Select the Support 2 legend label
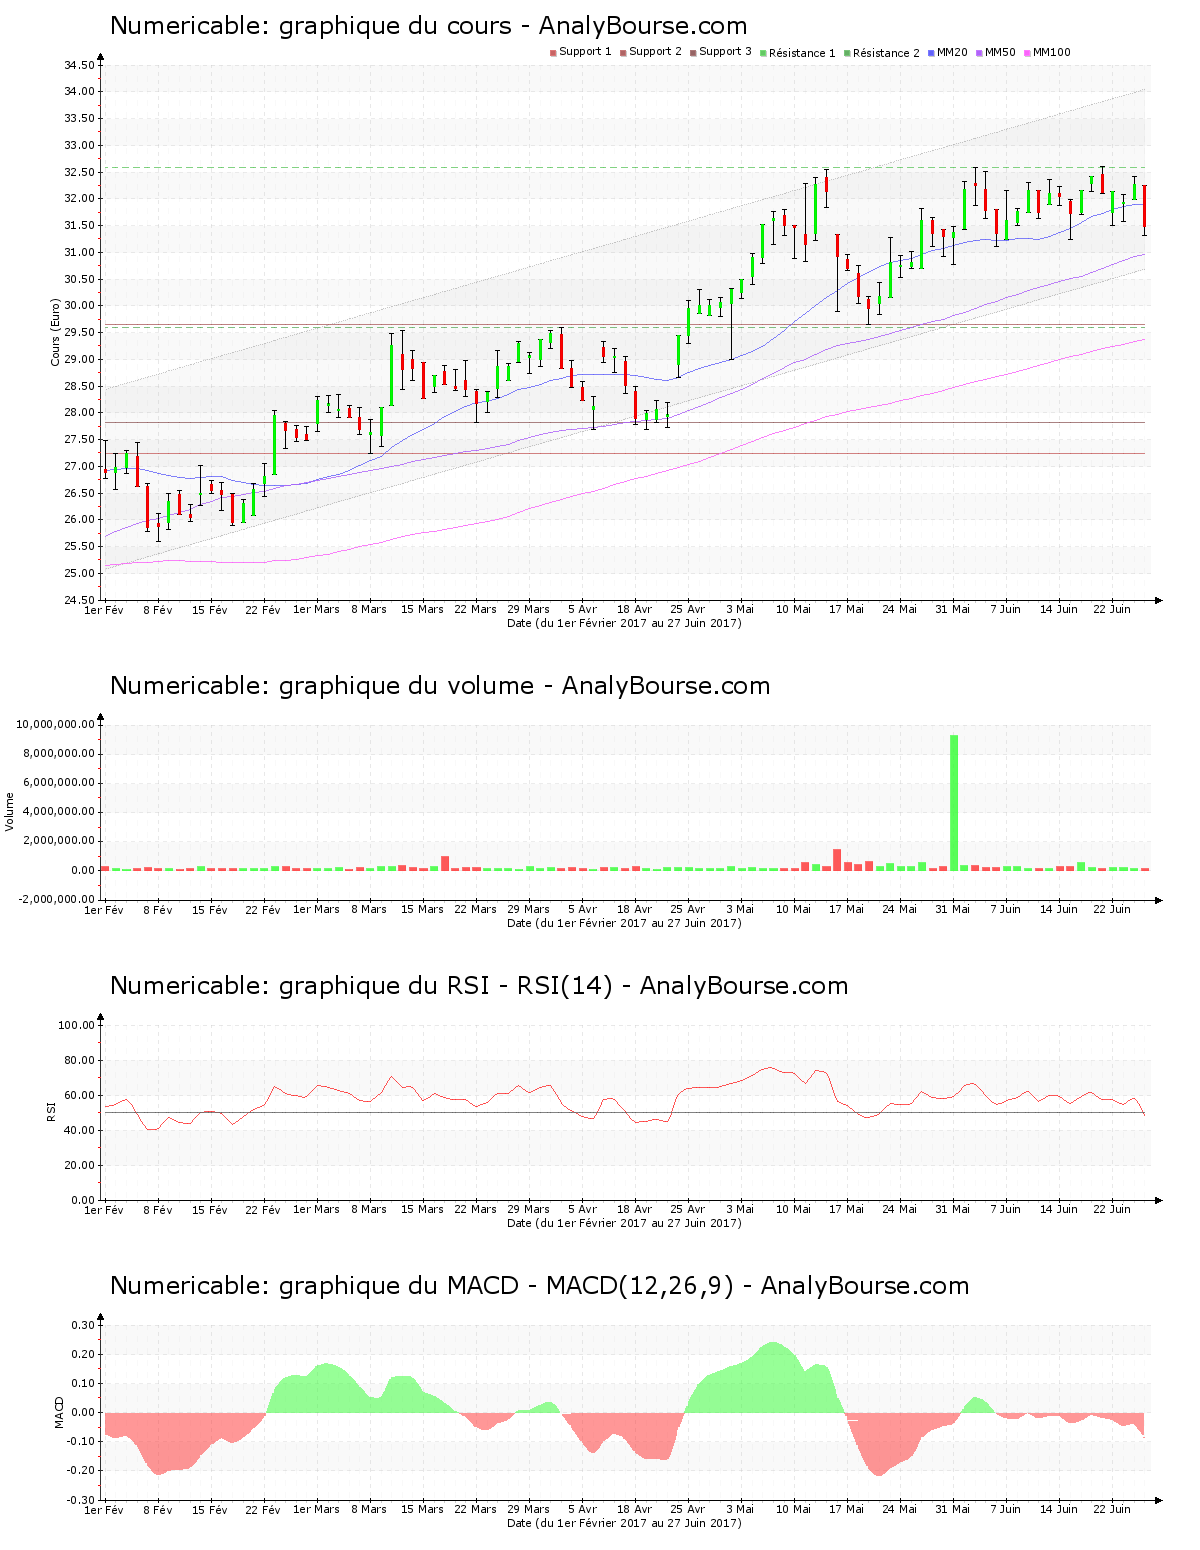The image size is (1200, 1550). (655, 52)
